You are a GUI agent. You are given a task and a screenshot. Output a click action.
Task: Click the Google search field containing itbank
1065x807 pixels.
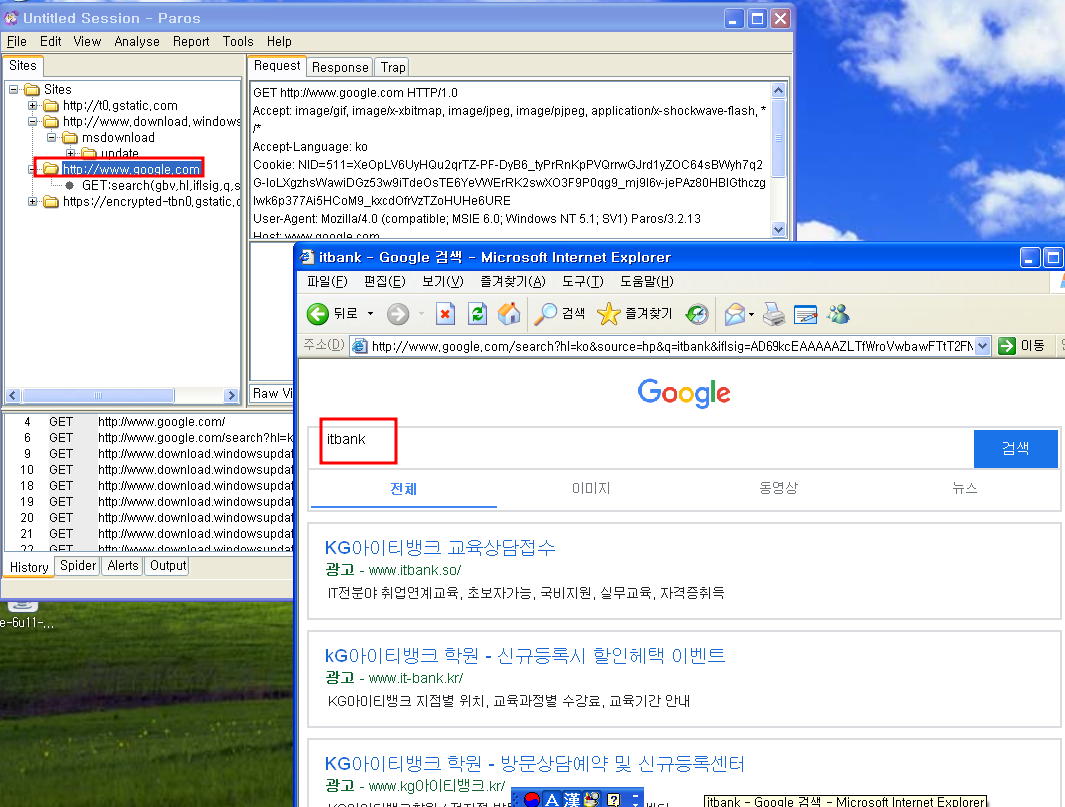point(641,448)
